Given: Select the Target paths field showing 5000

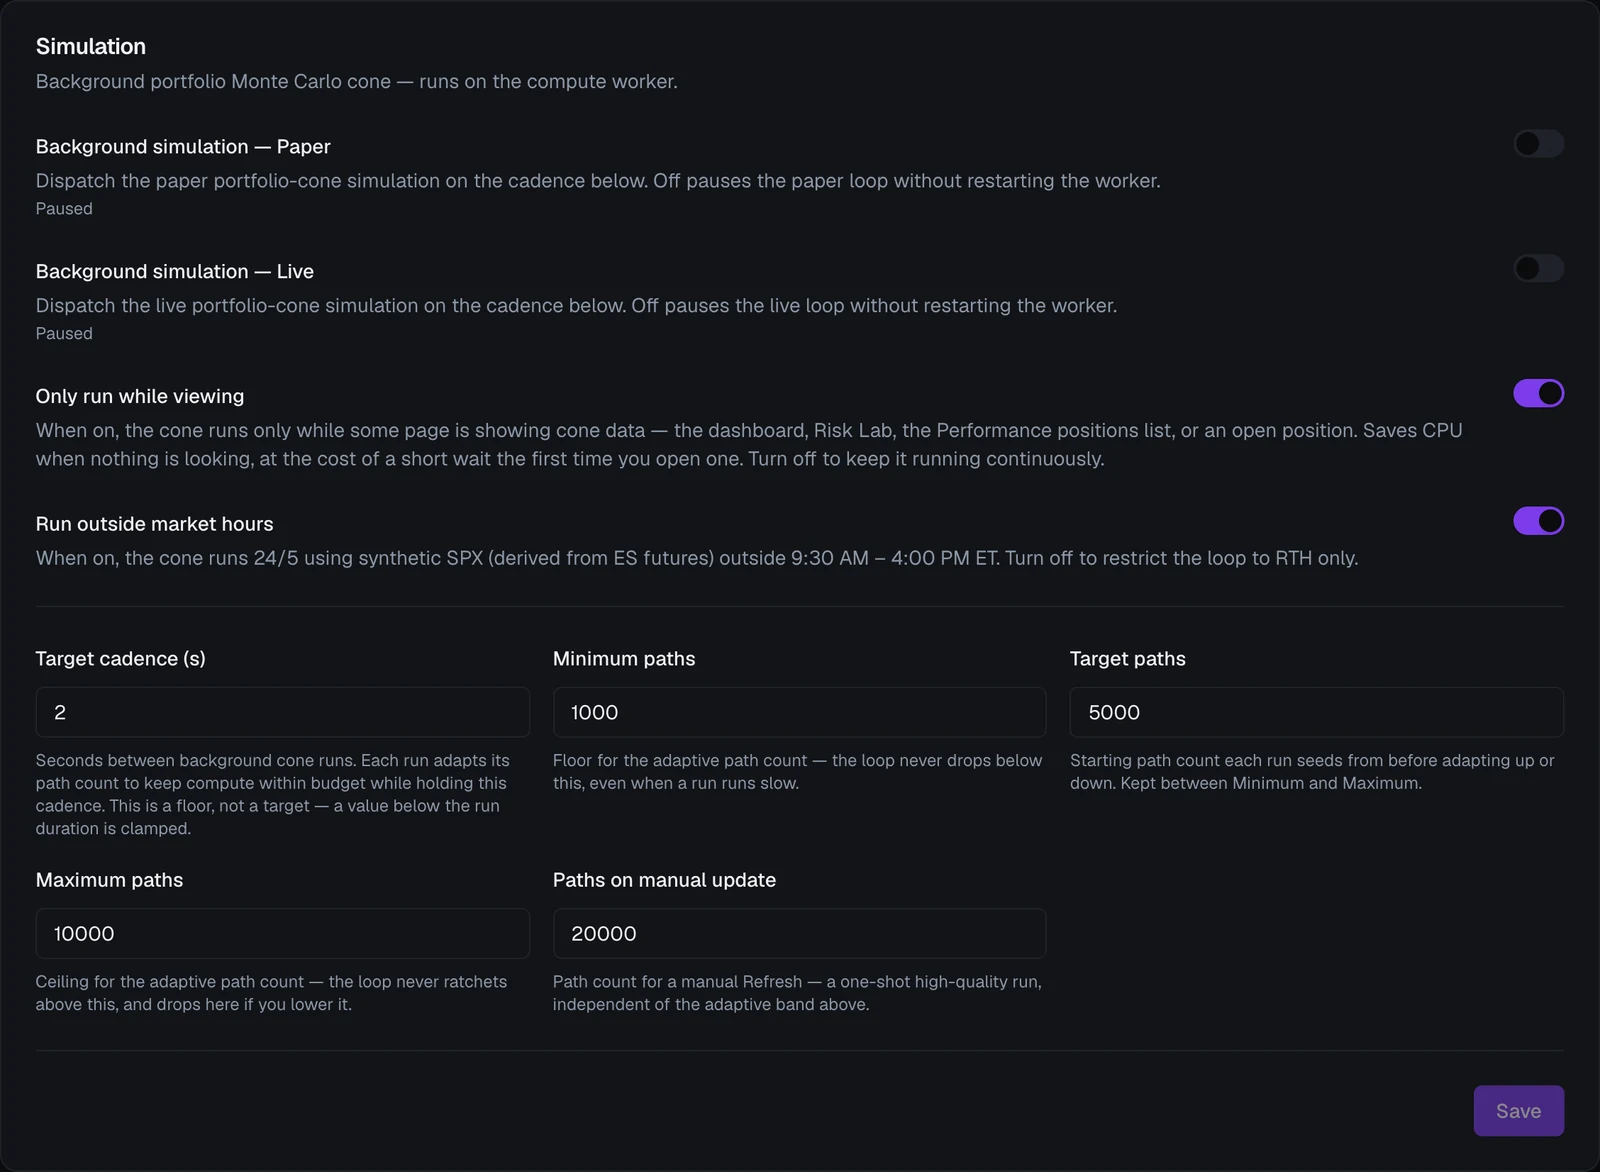Looking at the screenshot, I should [x=1316, y=712].
